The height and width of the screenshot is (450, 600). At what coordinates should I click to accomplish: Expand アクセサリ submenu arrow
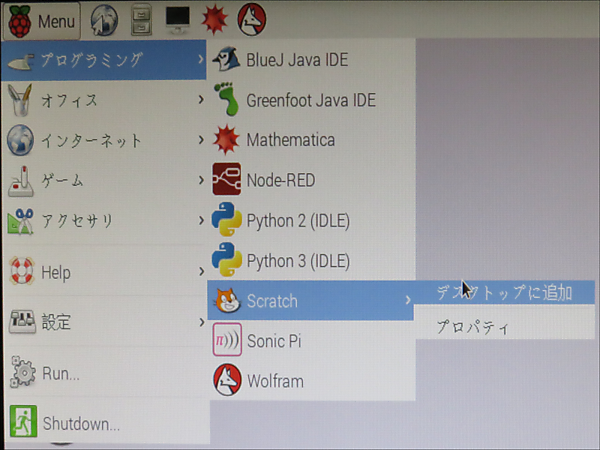point(201,220)
